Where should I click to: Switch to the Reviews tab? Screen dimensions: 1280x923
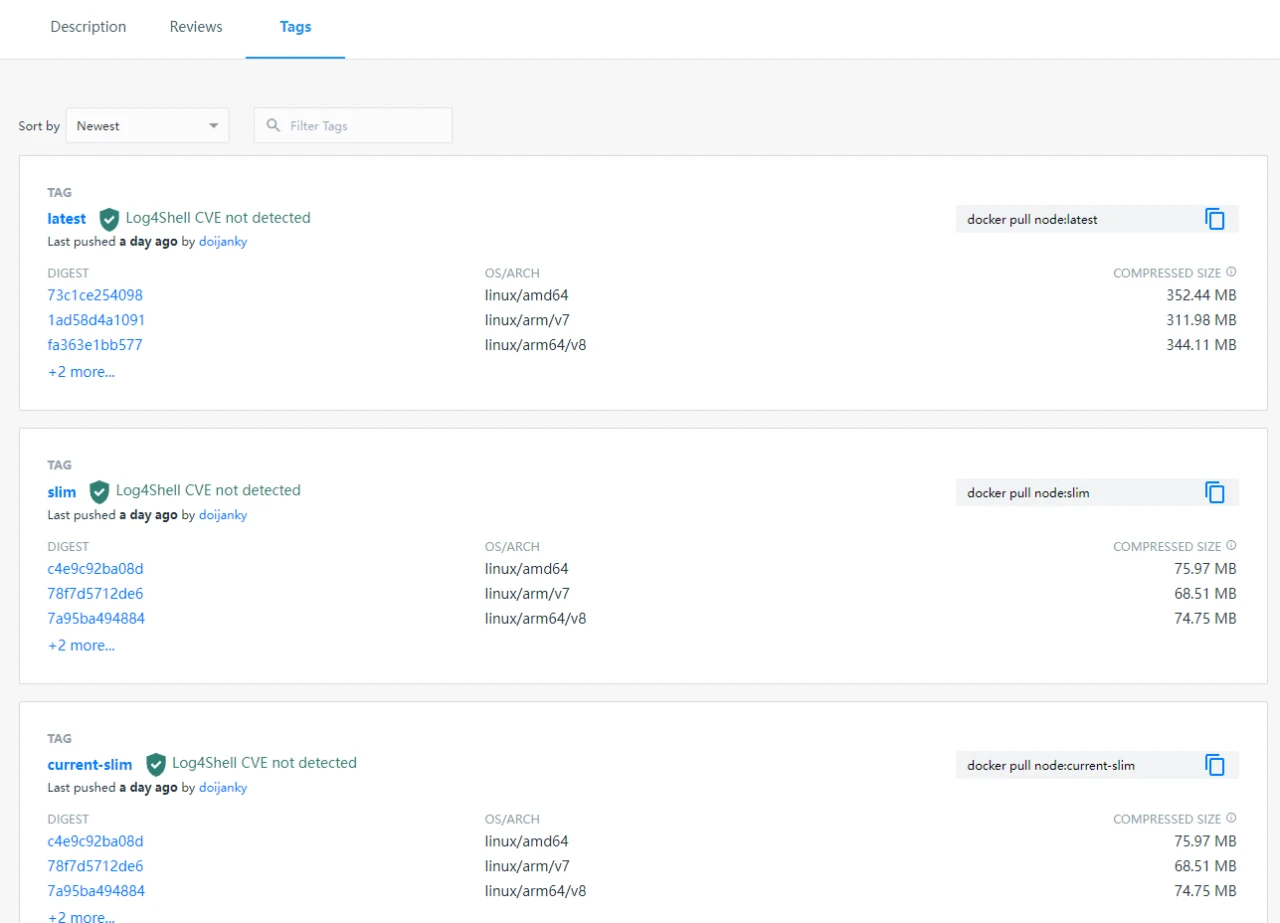pyautogui.click(x=196, y=27)
